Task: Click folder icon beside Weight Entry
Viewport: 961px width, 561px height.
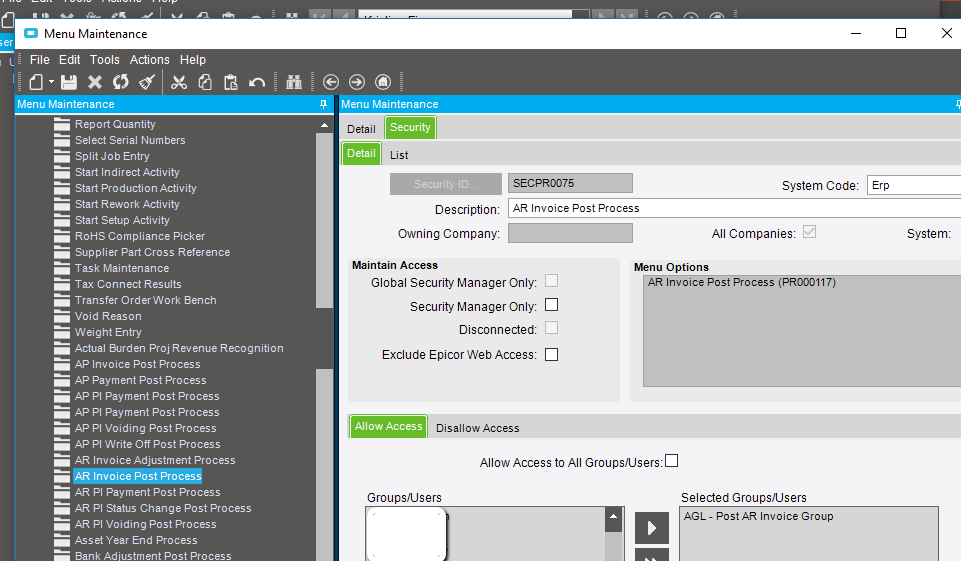Action: click(x=62, y=332)
